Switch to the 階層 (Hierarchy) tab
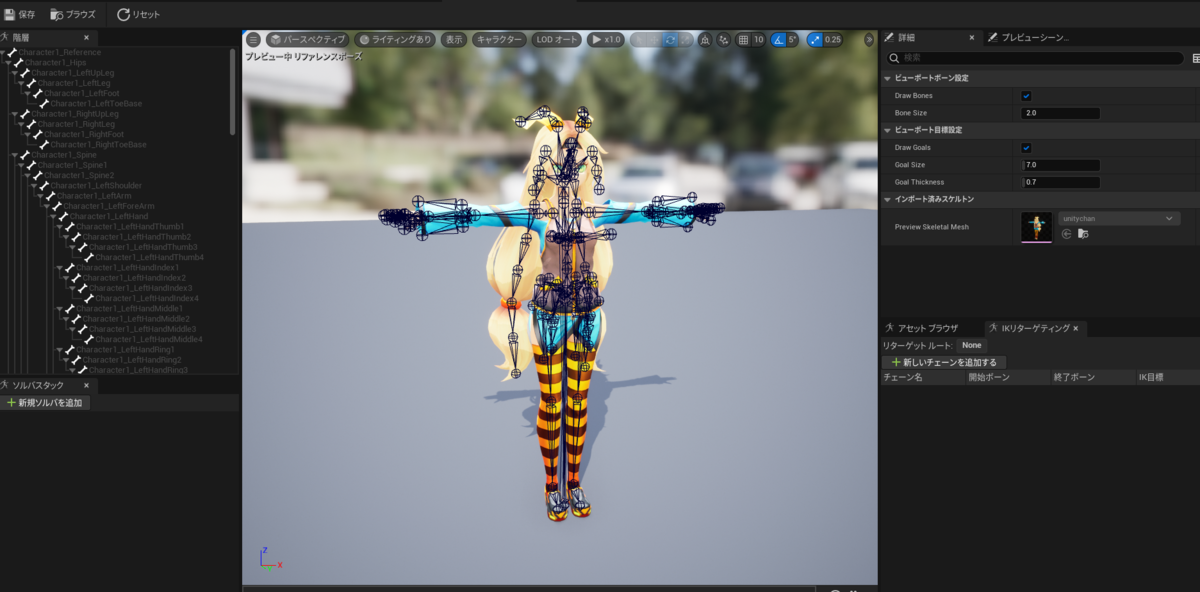 (x=21, y=37)
